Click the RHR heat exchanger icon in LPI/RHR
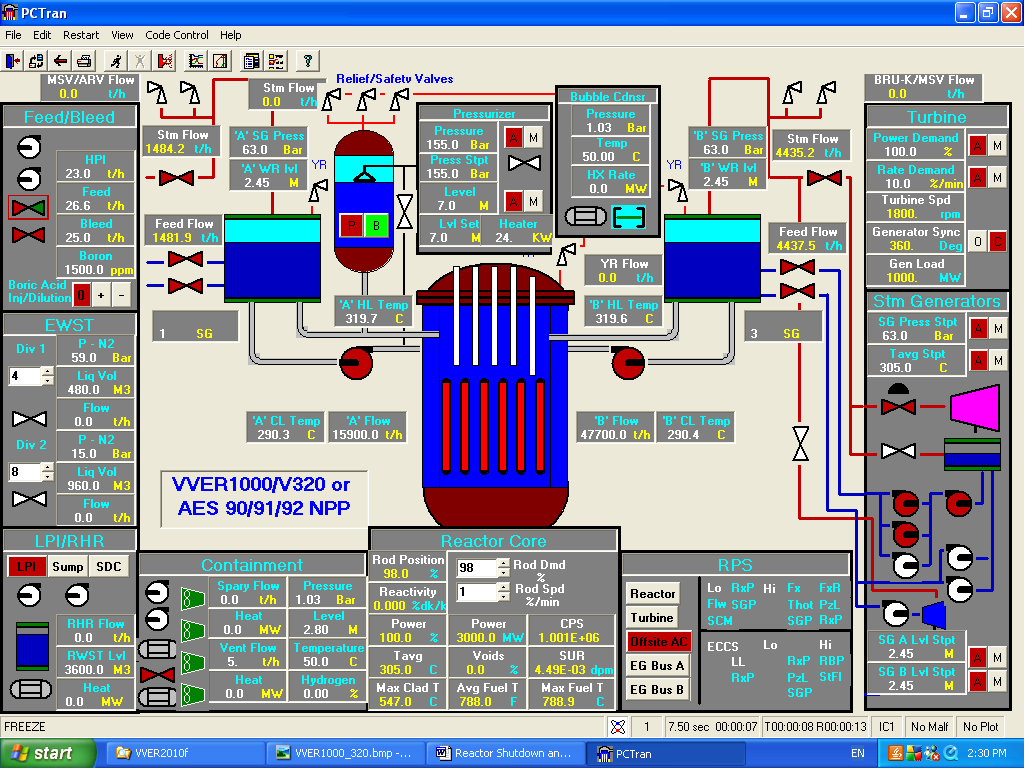This screenshot has height=771, width=1032. 31,689
